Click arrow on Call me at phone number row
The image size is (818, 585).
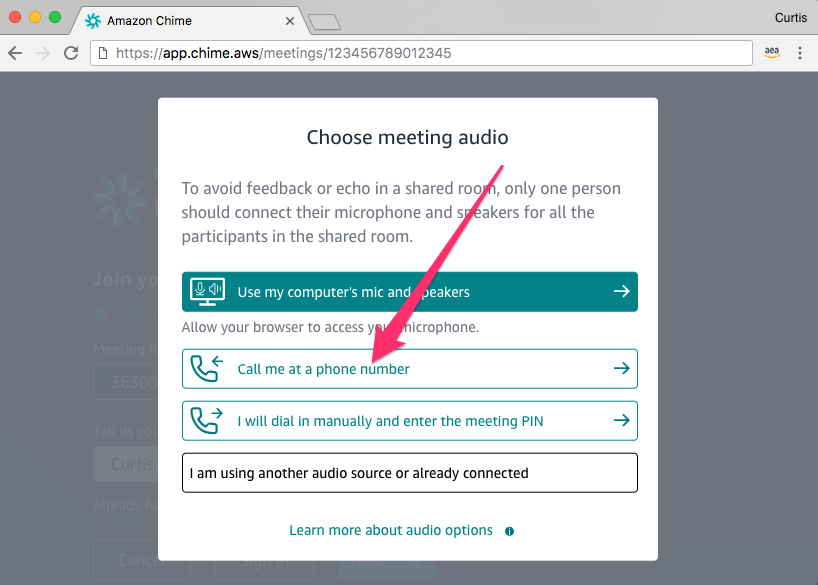point(621,368)
